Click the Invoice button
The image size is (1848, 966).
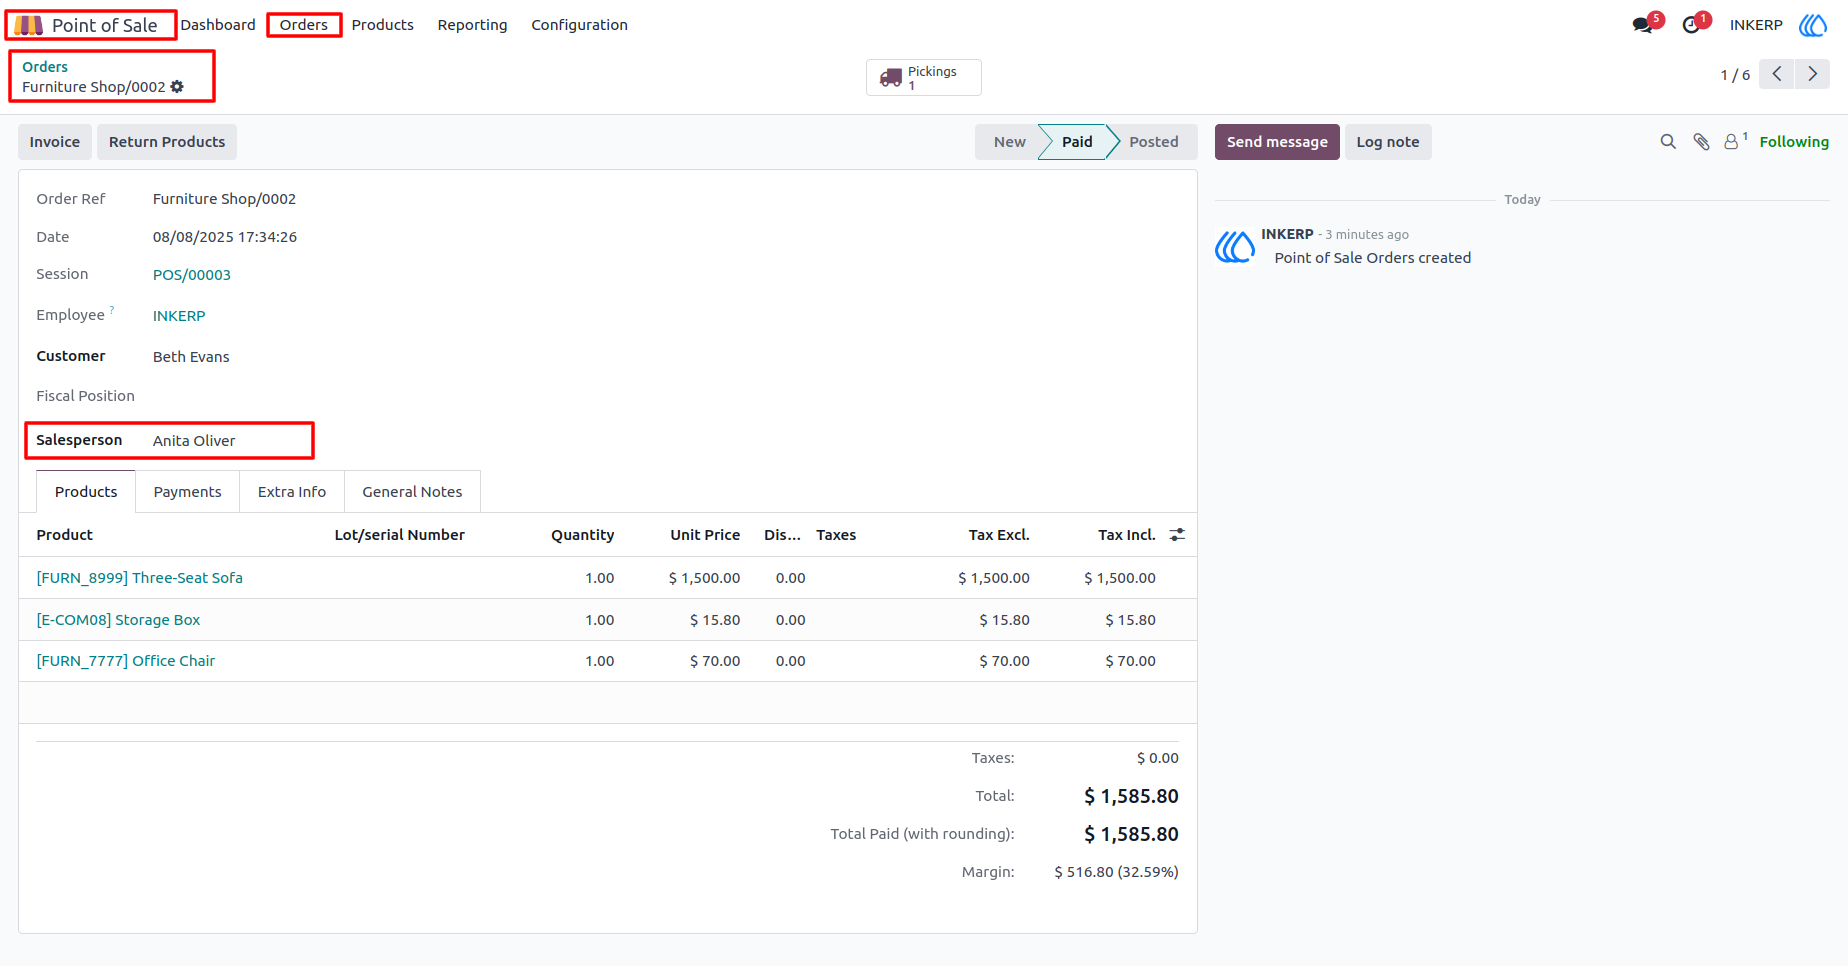55,142
